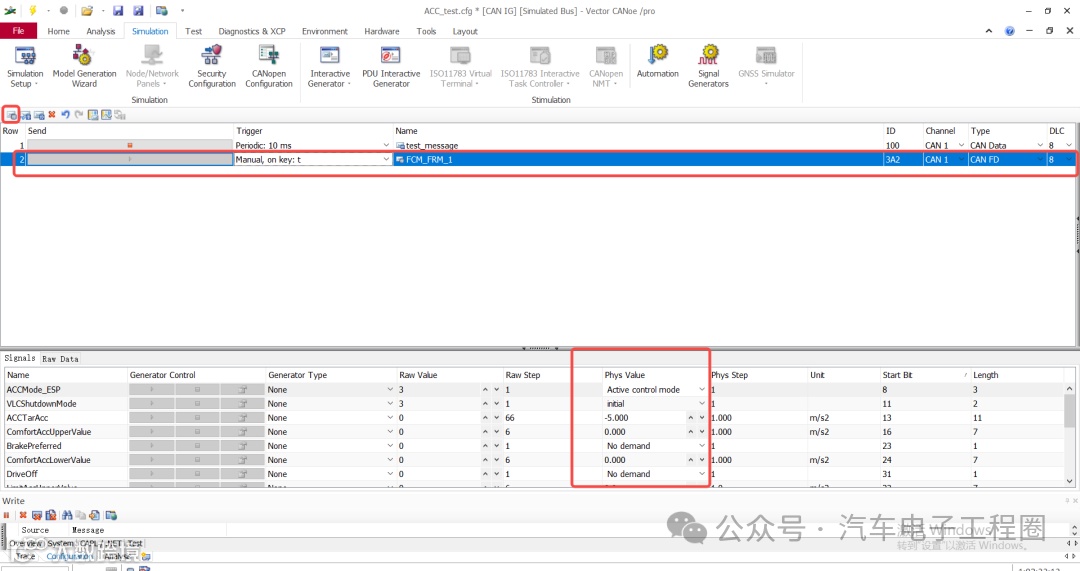Launch Model Generation Wizard
The height and width of the screenshot is (571, 1080).
pyautogui.click(x=84, y=66)
